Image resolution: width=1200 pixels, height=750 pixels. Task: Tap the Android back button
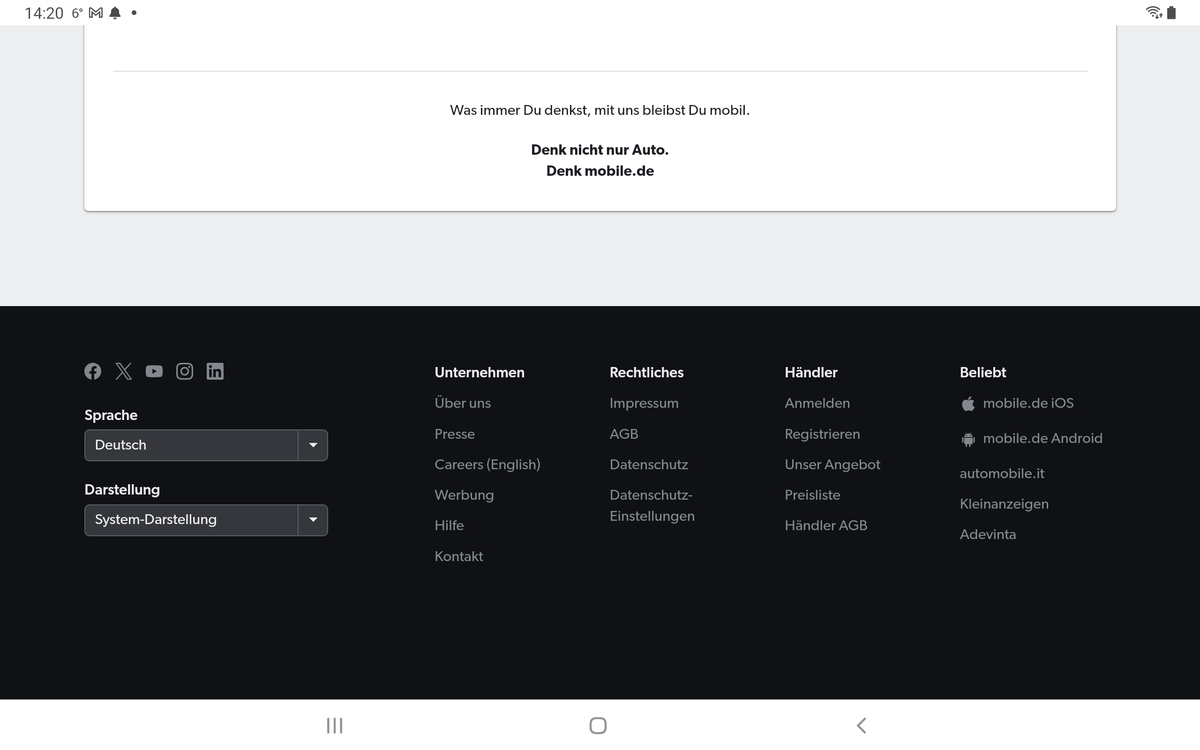click(861, 725)
